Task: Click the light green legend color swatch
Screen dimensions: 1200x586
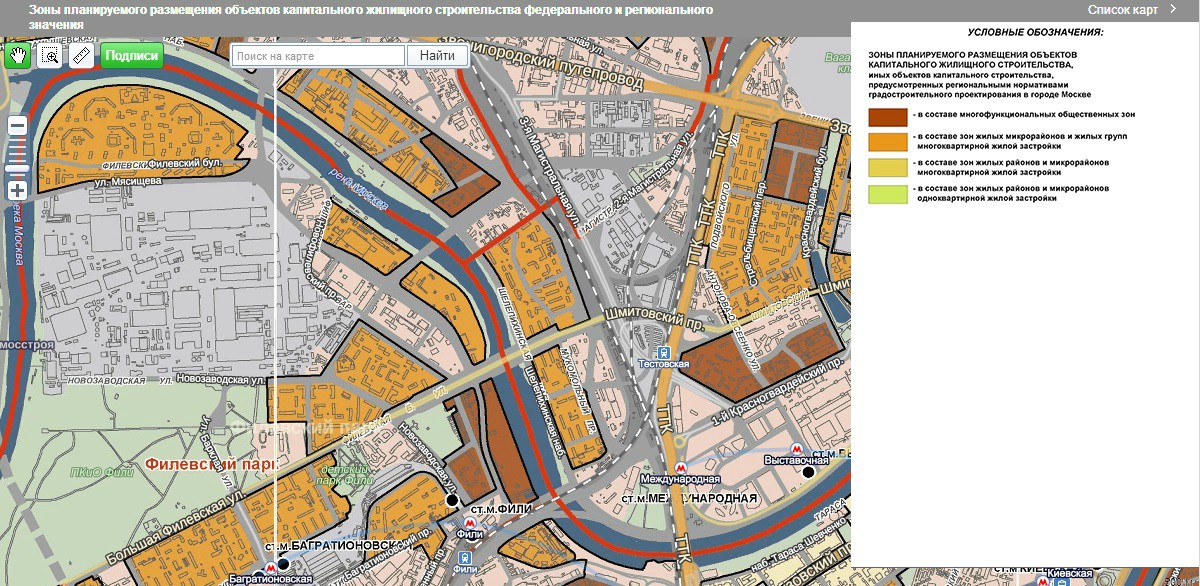Action: pos(886,194)
